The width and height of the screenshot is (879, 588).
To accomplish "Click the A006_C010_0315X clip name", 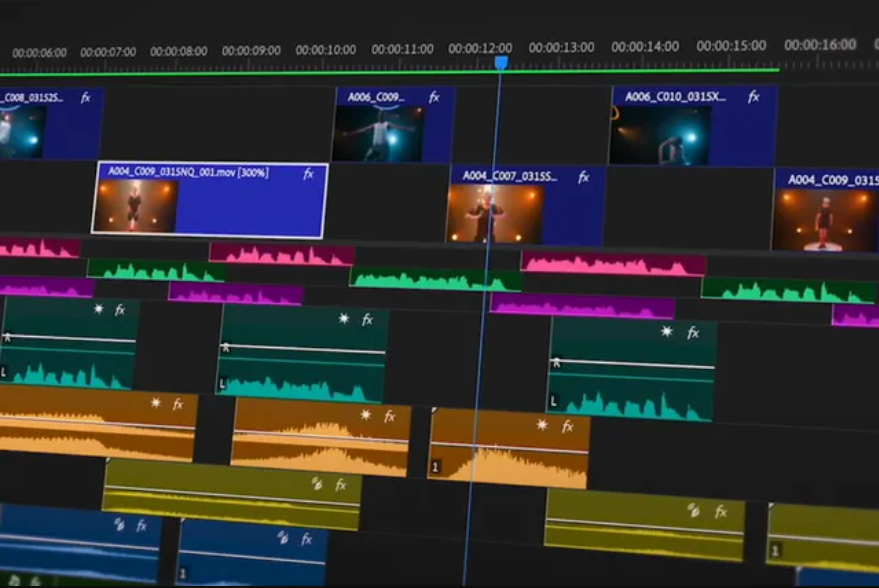I will click(675, 96).
